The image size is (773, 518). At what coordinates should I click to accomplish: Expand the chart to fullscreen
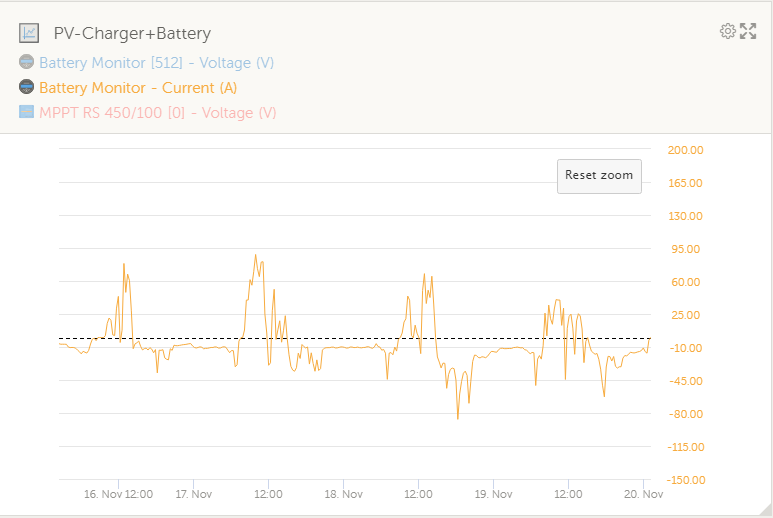pyautogui.click(x=748, y=31)
